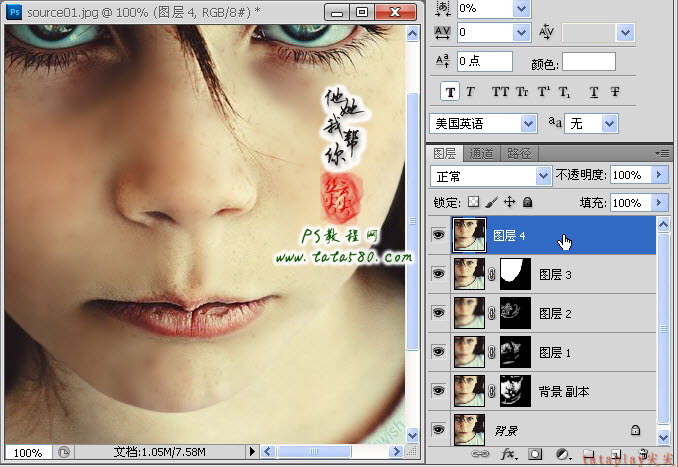Click the text 颜色 color swatch

point(588,62)
